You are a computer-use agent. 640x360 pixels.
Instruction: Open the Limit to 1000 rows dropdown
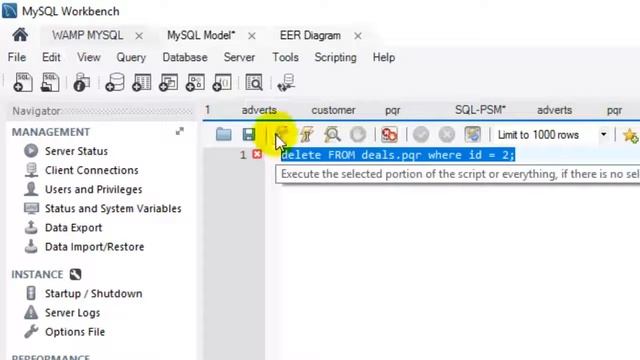point(603,134)
